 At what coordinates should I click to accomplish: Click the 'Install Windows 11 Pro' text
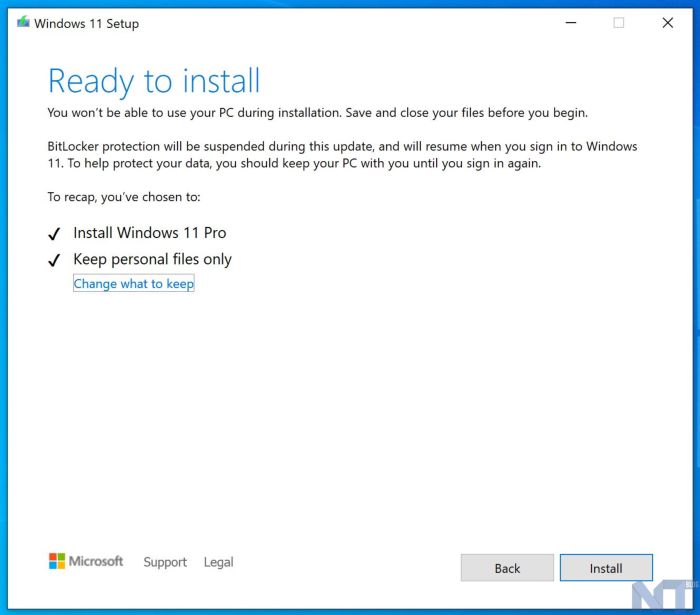[x=150, y=233]
